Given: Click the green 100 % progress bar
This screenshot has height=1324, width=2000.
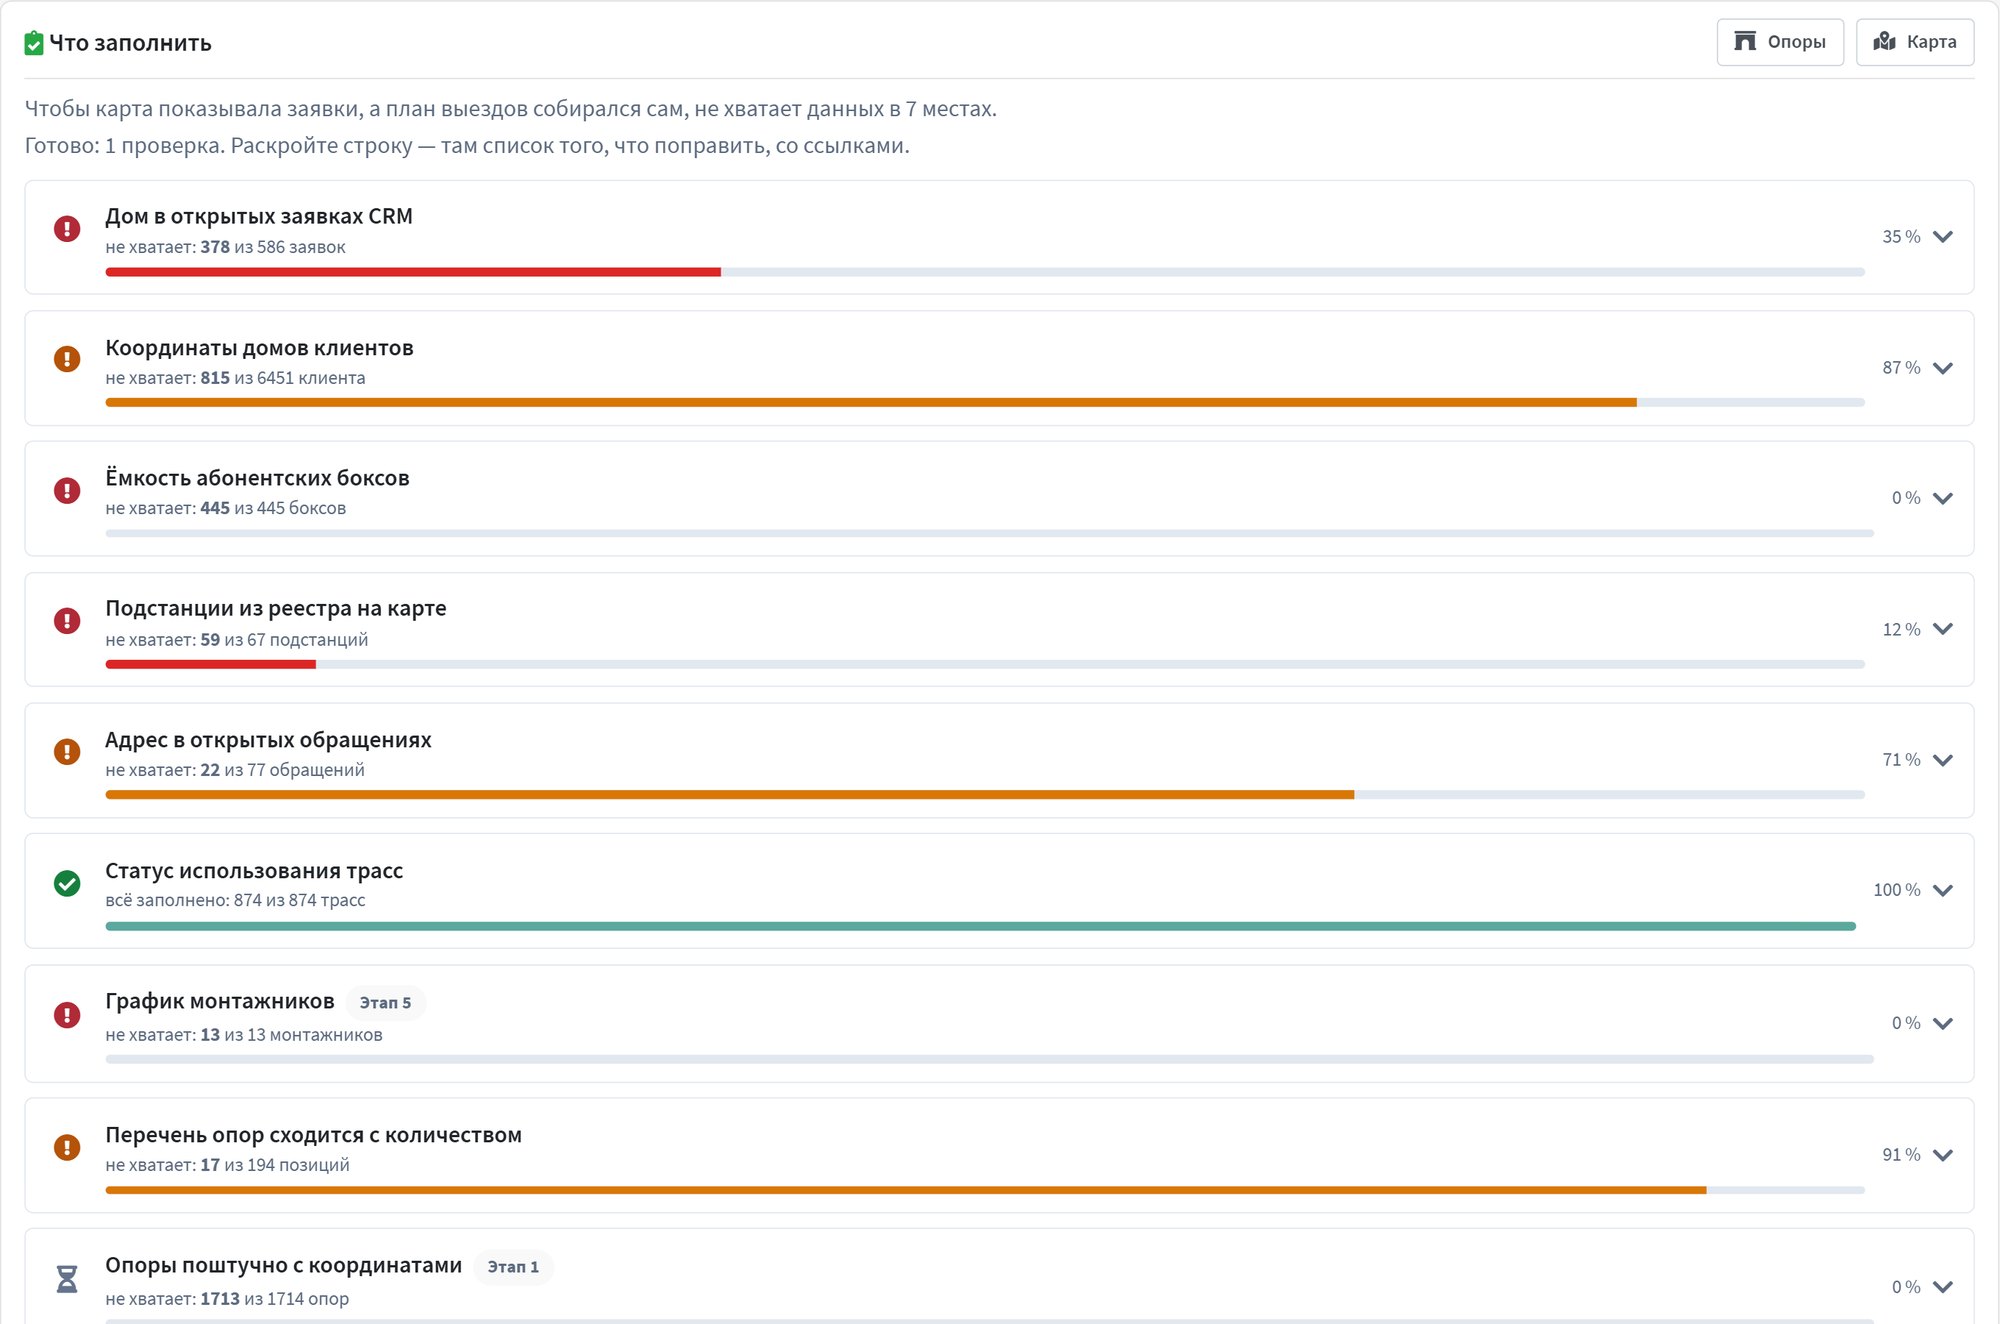Looking at the screenshot, I should coord(980,926).
